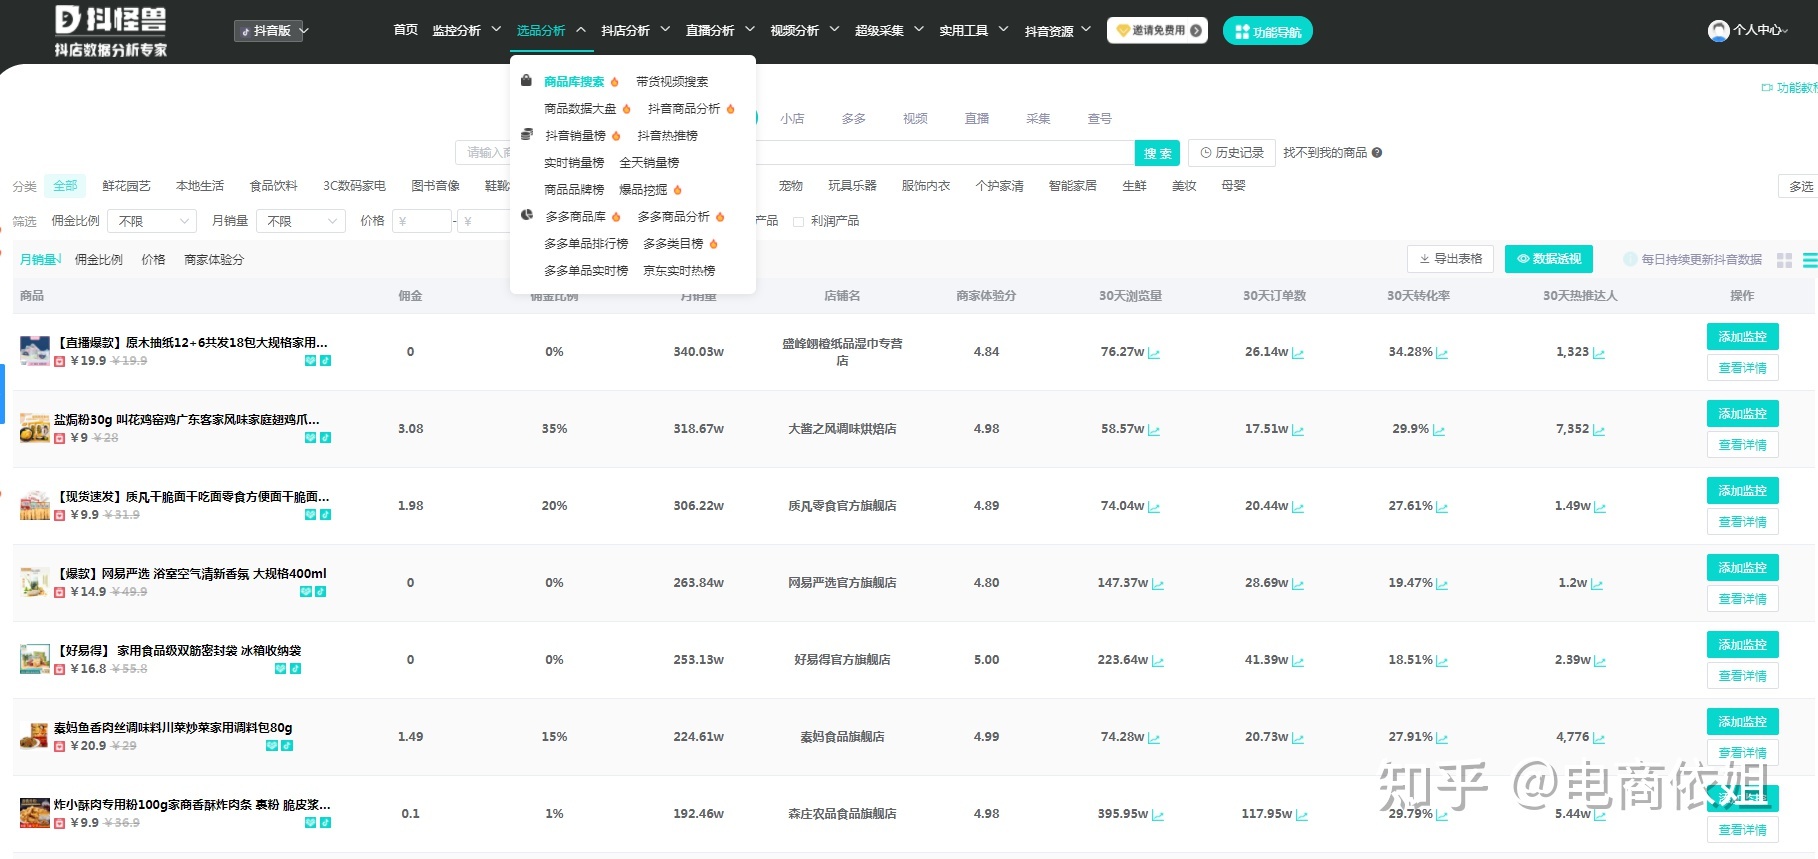Viewport: 1818px width, 859px height.
Task: Click the 盐焗粉30g product thumbnail
Action: click(35, 429)
